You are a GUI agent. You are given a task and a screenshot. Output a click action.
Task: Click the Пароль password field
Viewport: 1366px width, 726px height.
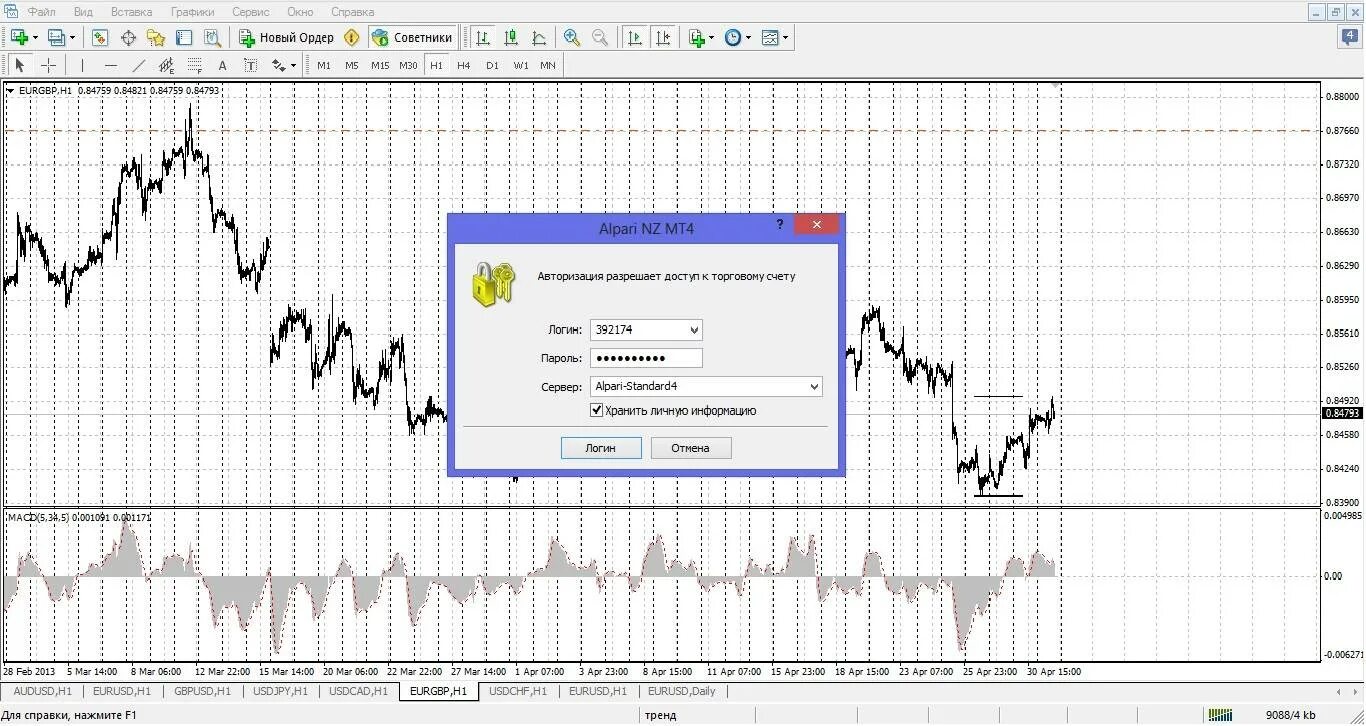[x=646, y=358]
